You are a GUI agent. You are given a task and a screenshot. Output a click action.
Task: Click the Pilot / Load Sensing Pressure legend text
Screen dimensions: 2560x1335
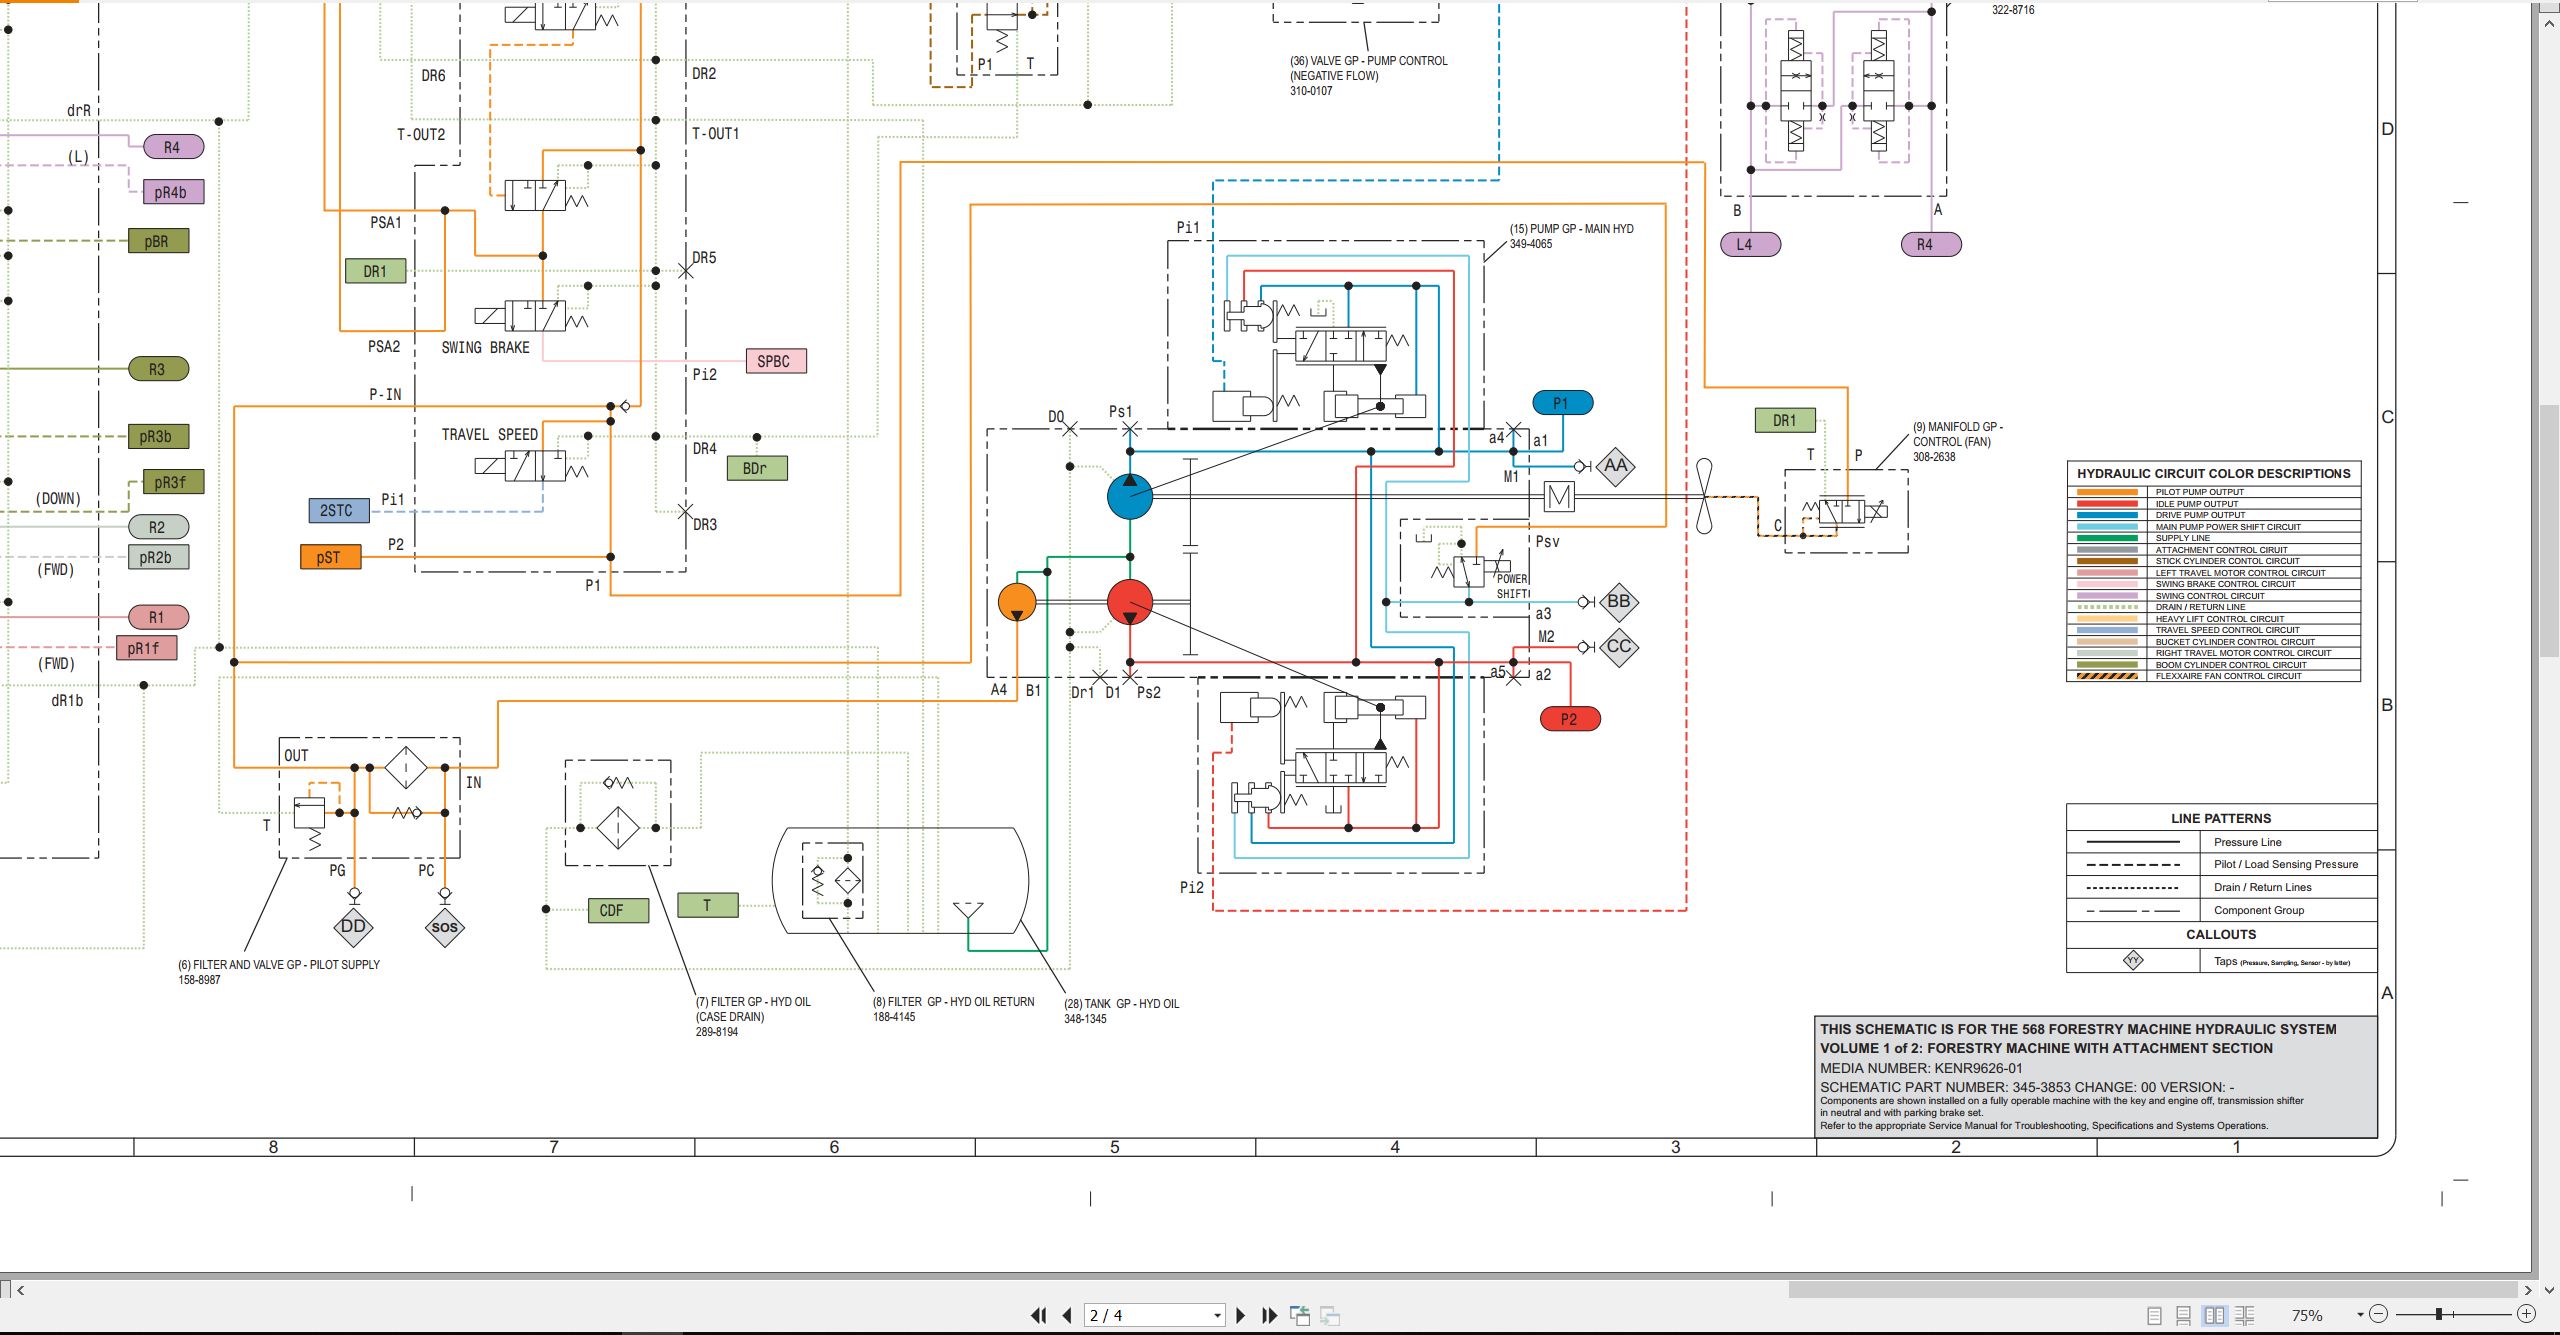pos(2285,864)
